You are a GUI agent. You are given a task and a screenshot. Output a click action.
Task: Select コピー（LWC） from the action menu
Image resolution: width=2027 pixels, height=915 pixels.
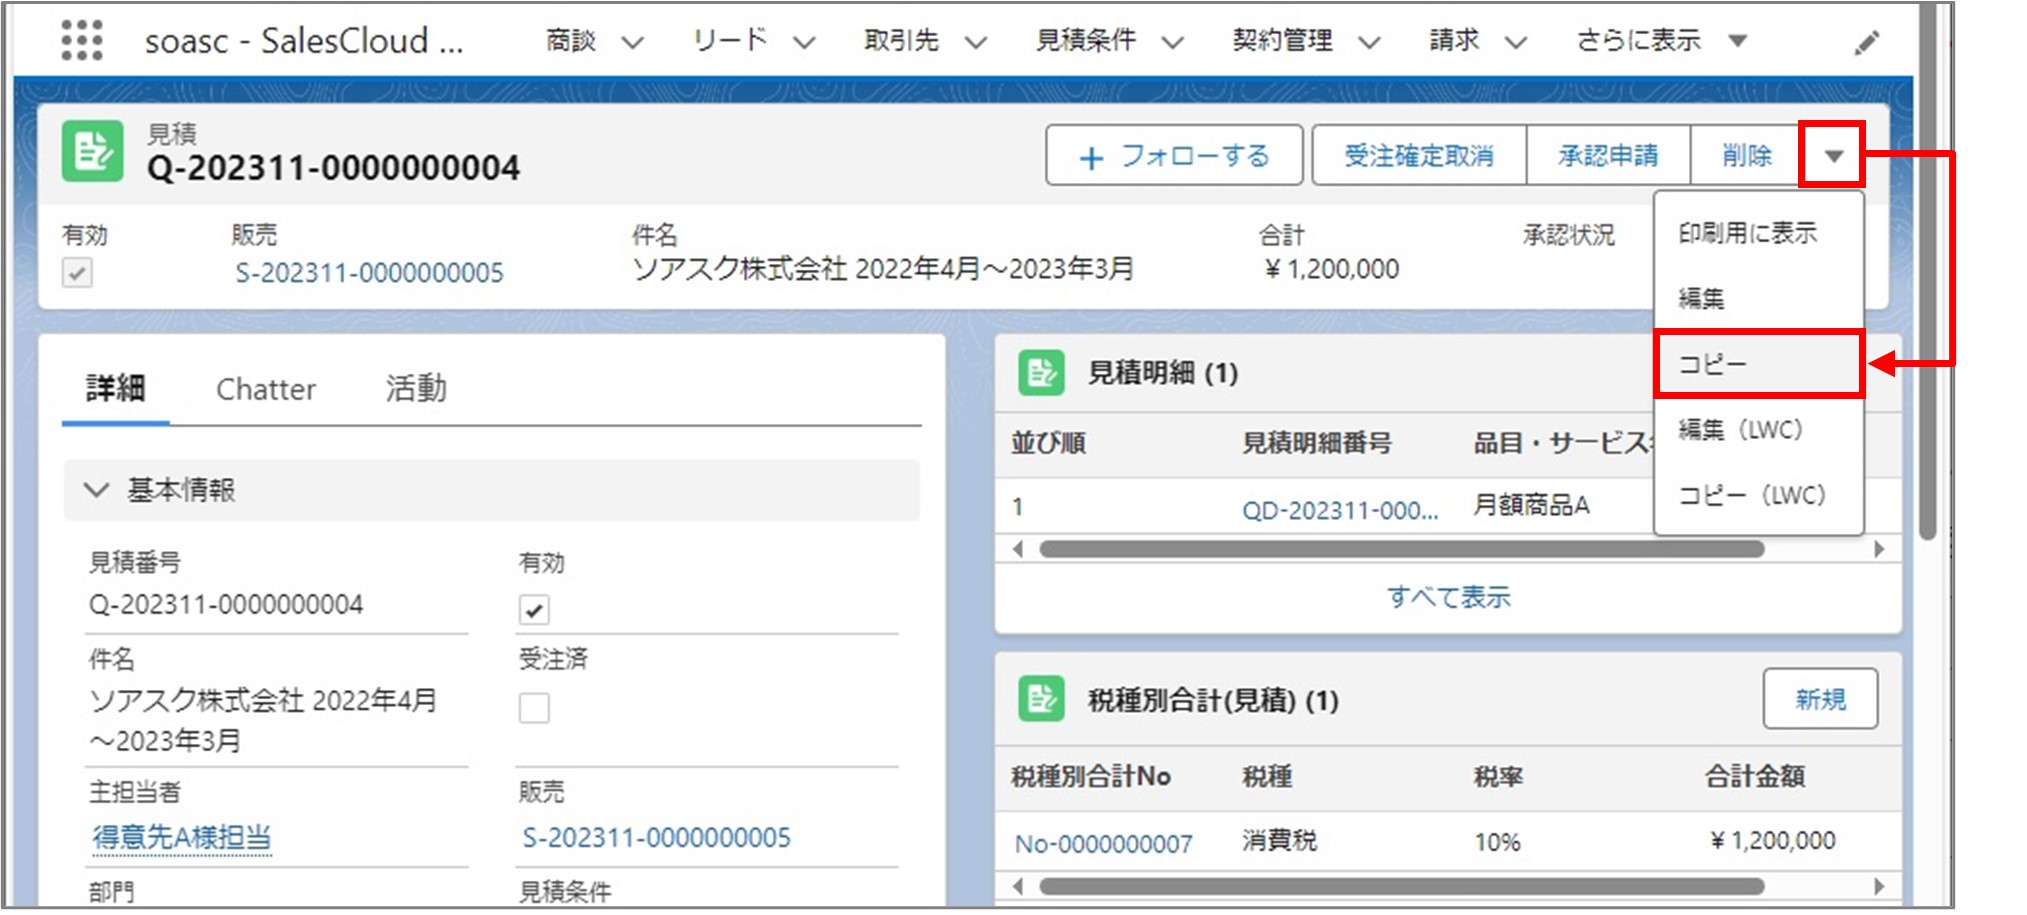1758,495
